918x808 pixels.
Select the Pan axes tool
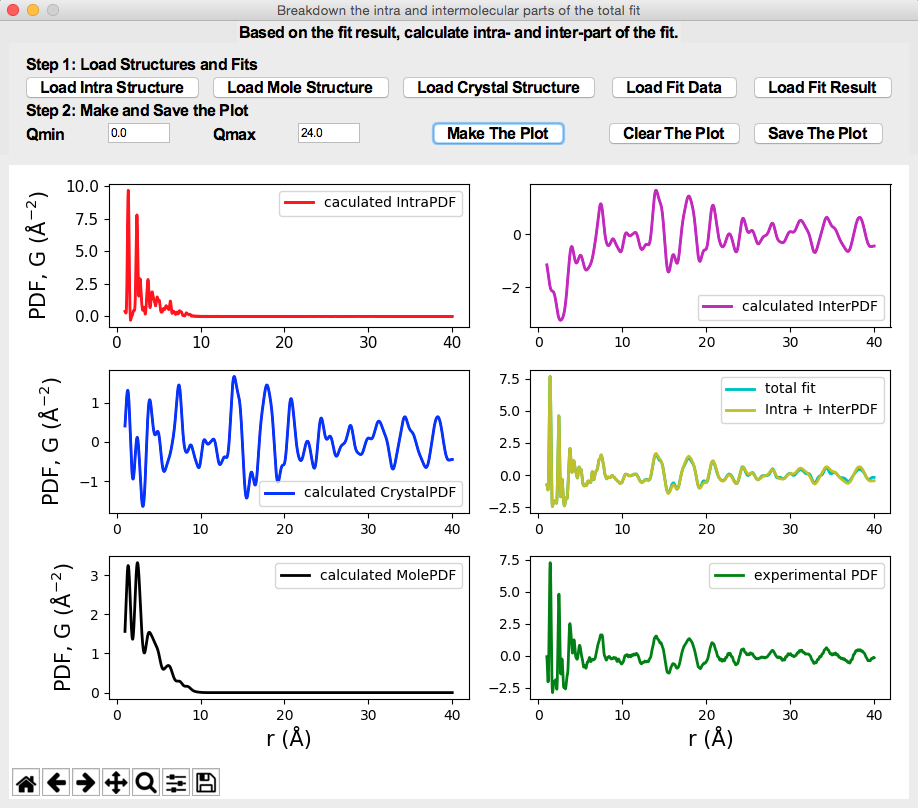116,783
